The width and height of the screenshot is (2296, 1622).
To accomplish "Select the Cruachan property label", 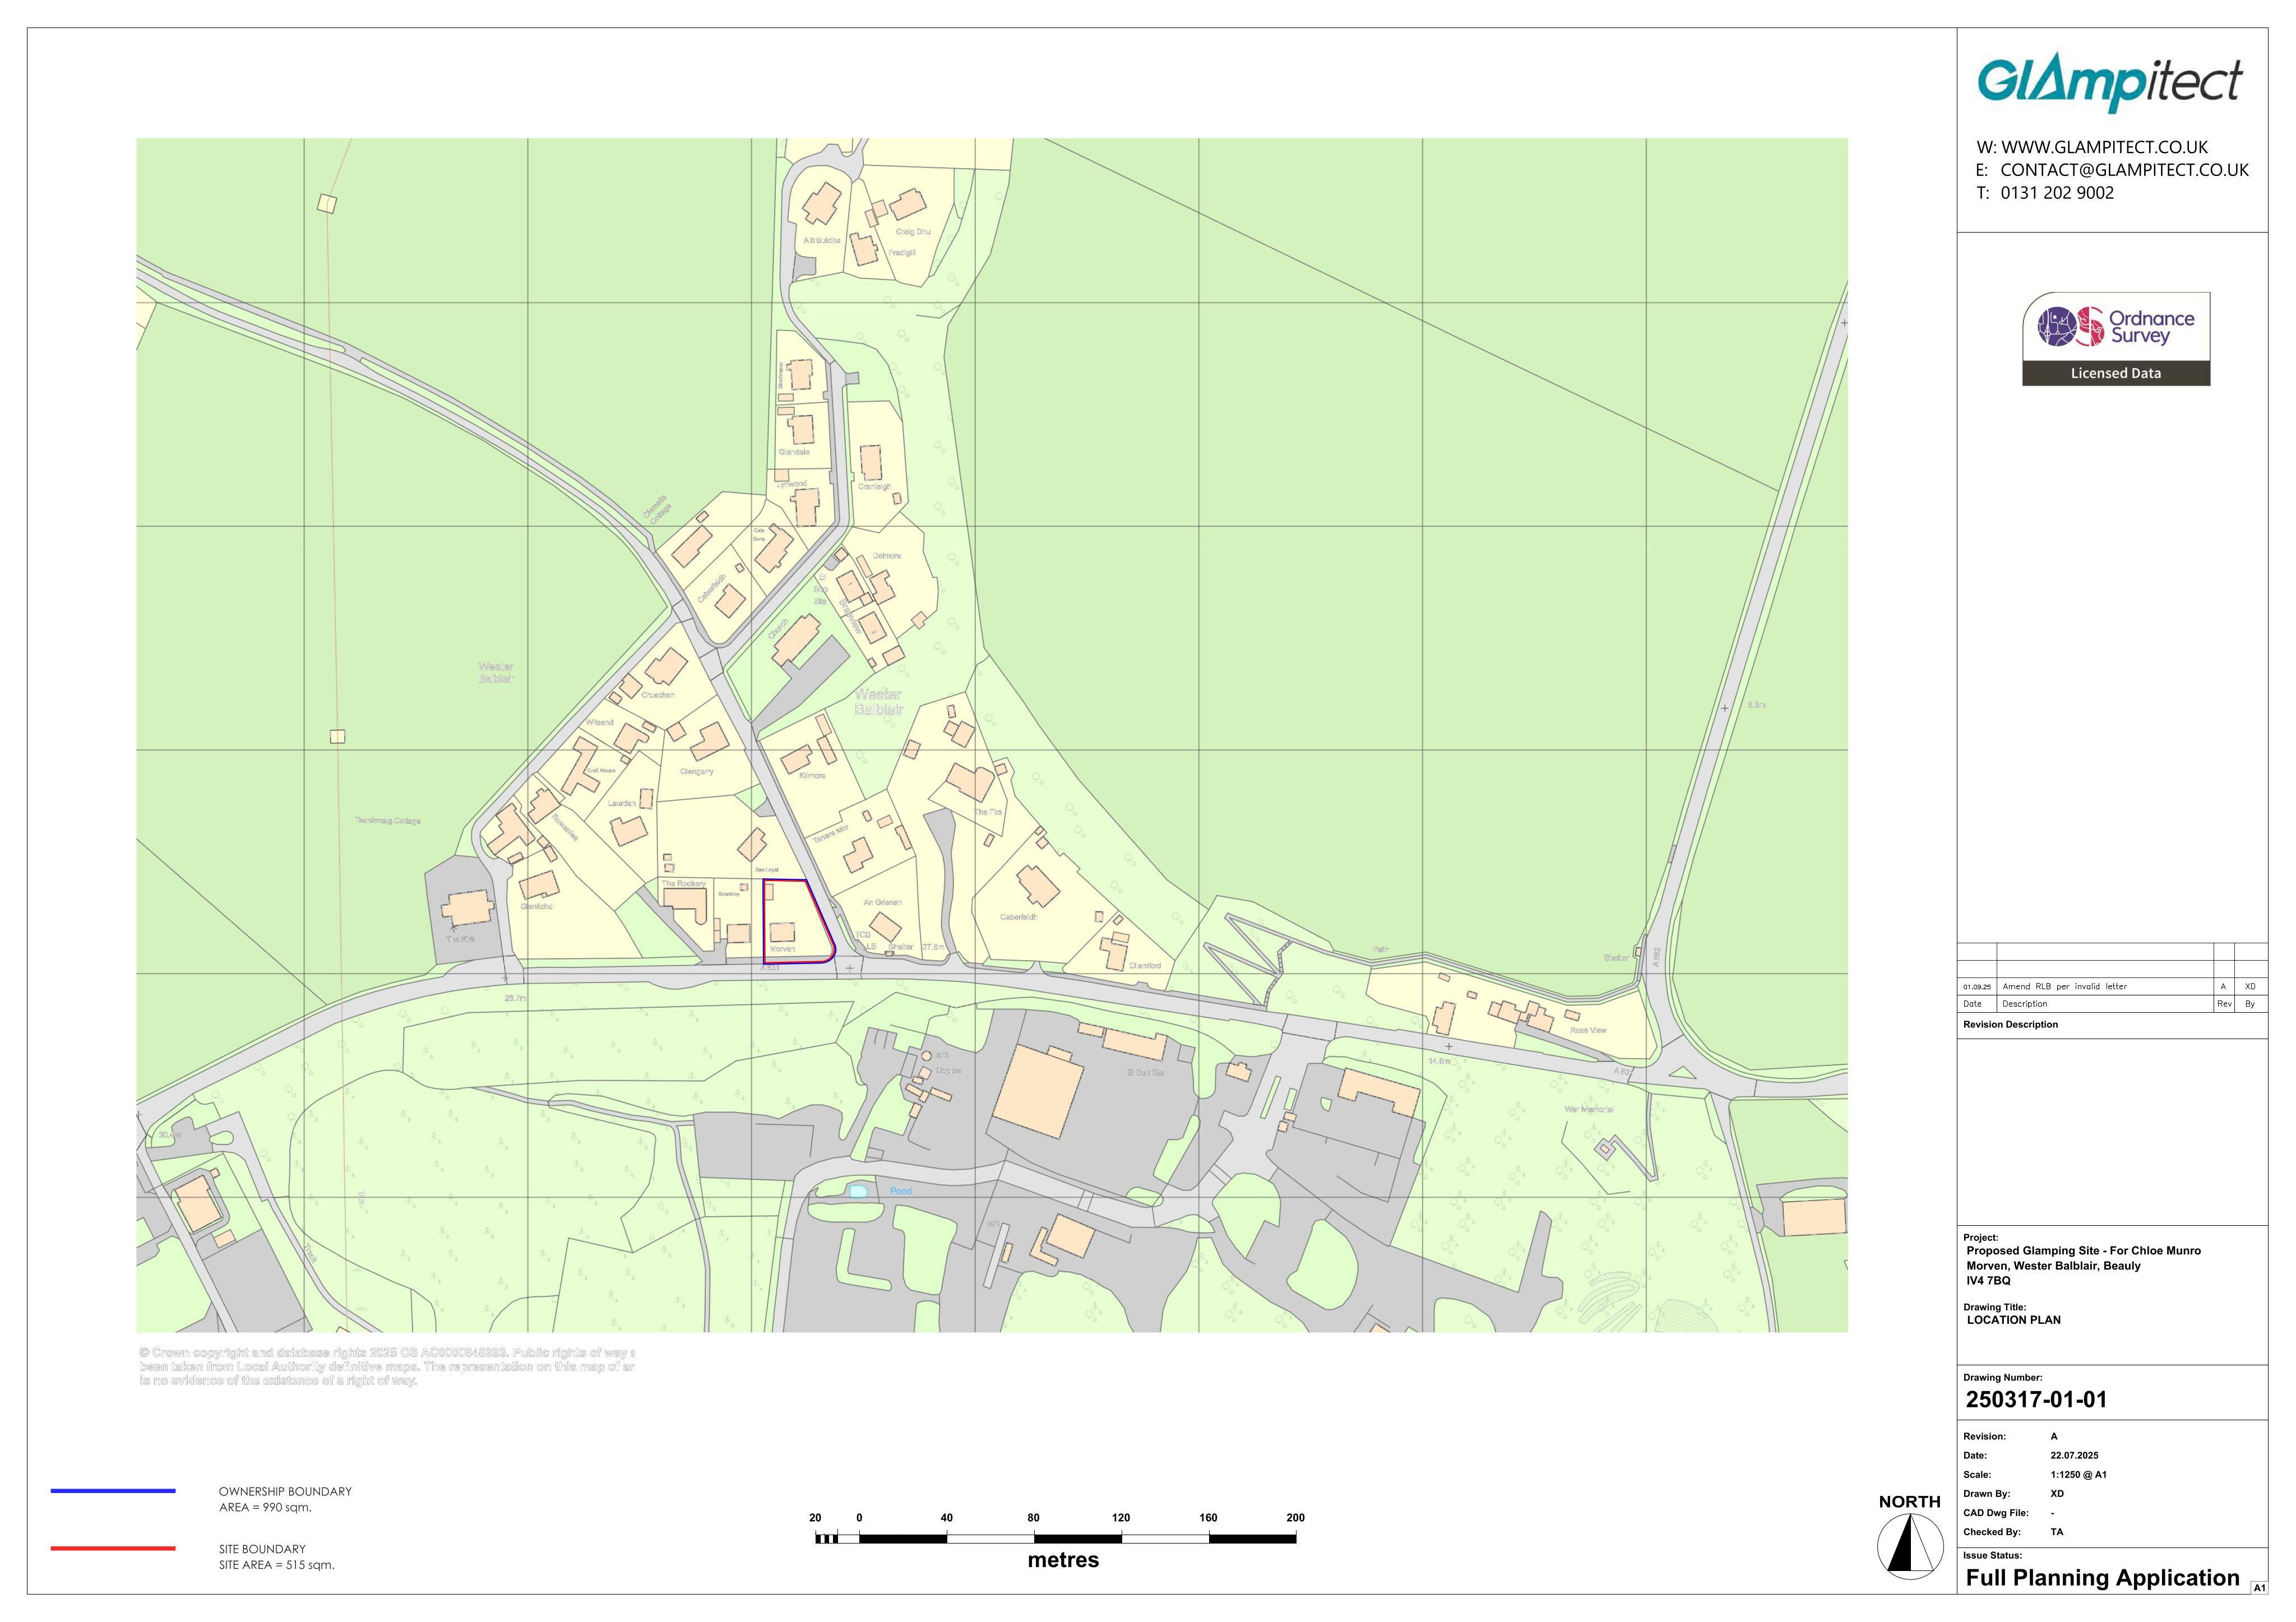I will click(658, 694).
